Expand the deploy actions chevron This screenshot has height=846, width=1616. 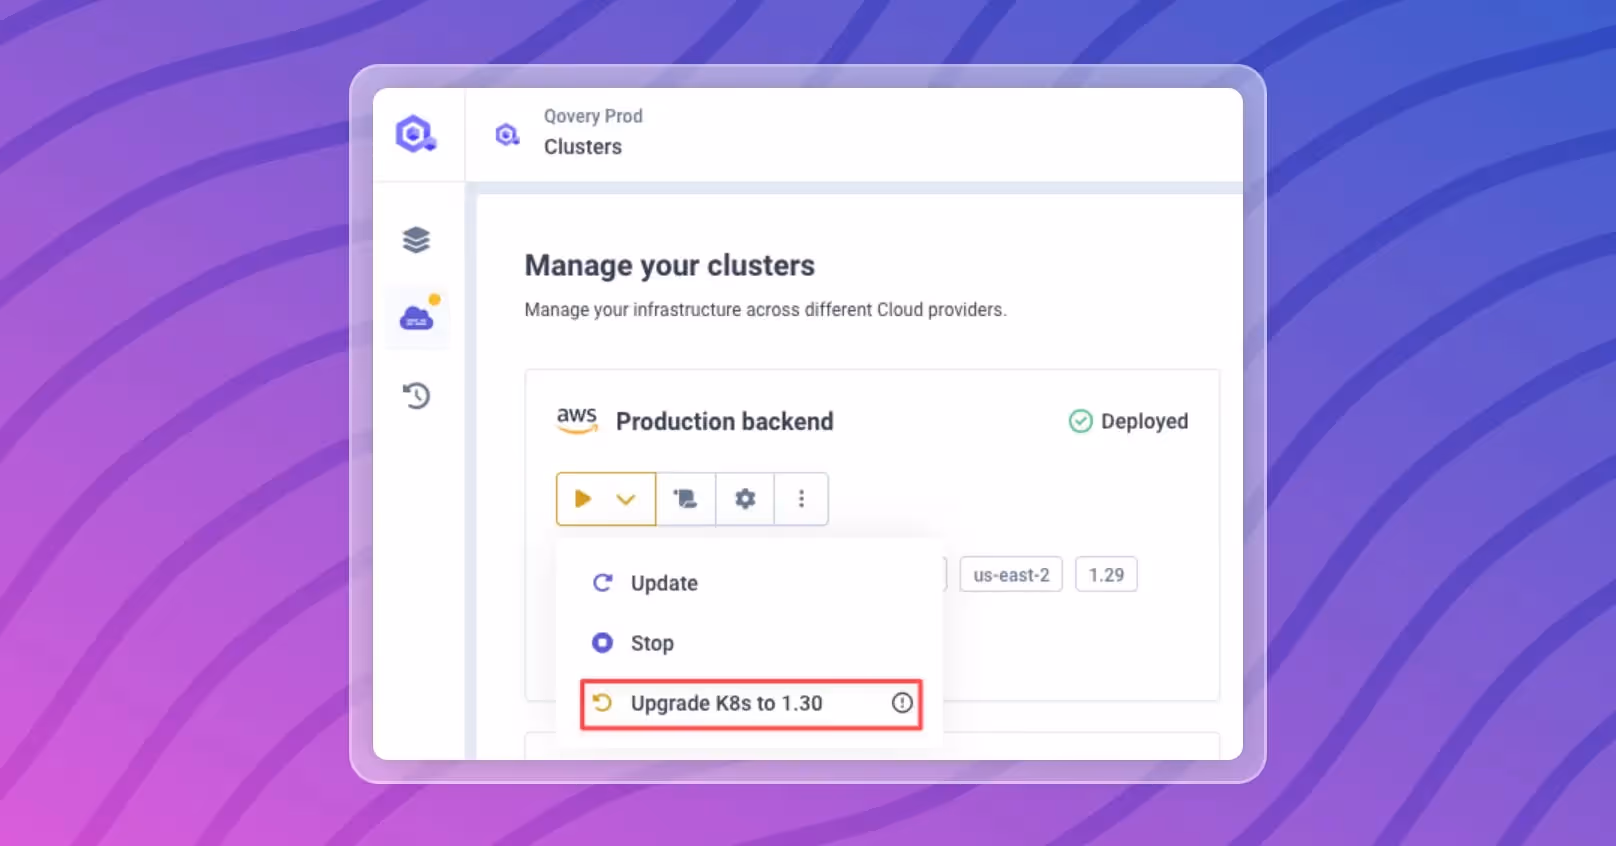626,499
